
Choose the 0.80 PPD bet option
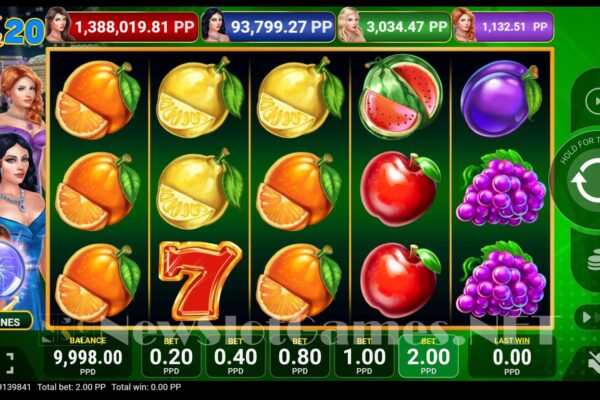[300, 357]
